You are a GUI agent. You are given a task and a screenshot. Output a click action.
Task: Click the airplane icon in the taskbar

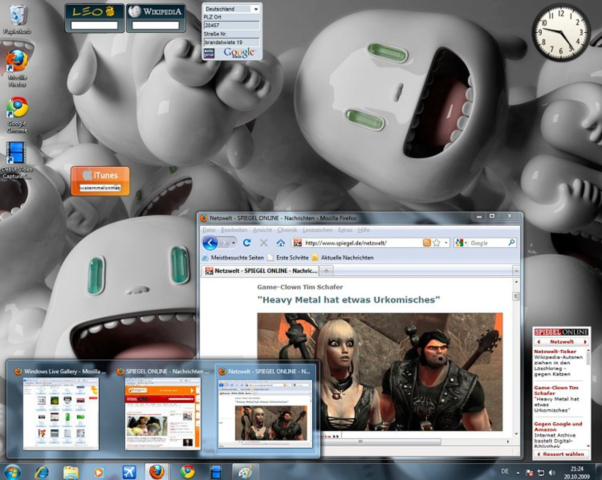pos(129,472)
